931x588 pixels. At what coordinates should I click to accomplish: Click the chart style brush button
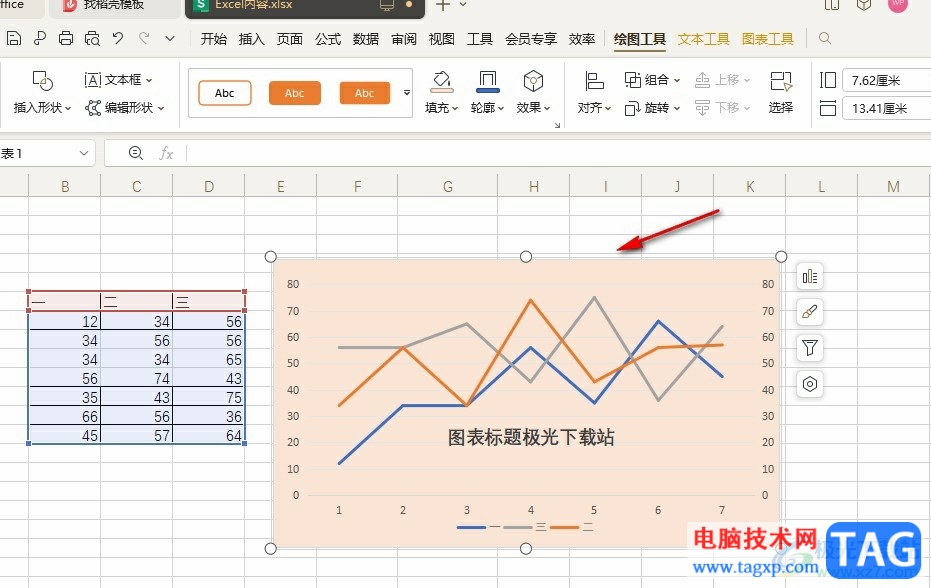point(810,312)
